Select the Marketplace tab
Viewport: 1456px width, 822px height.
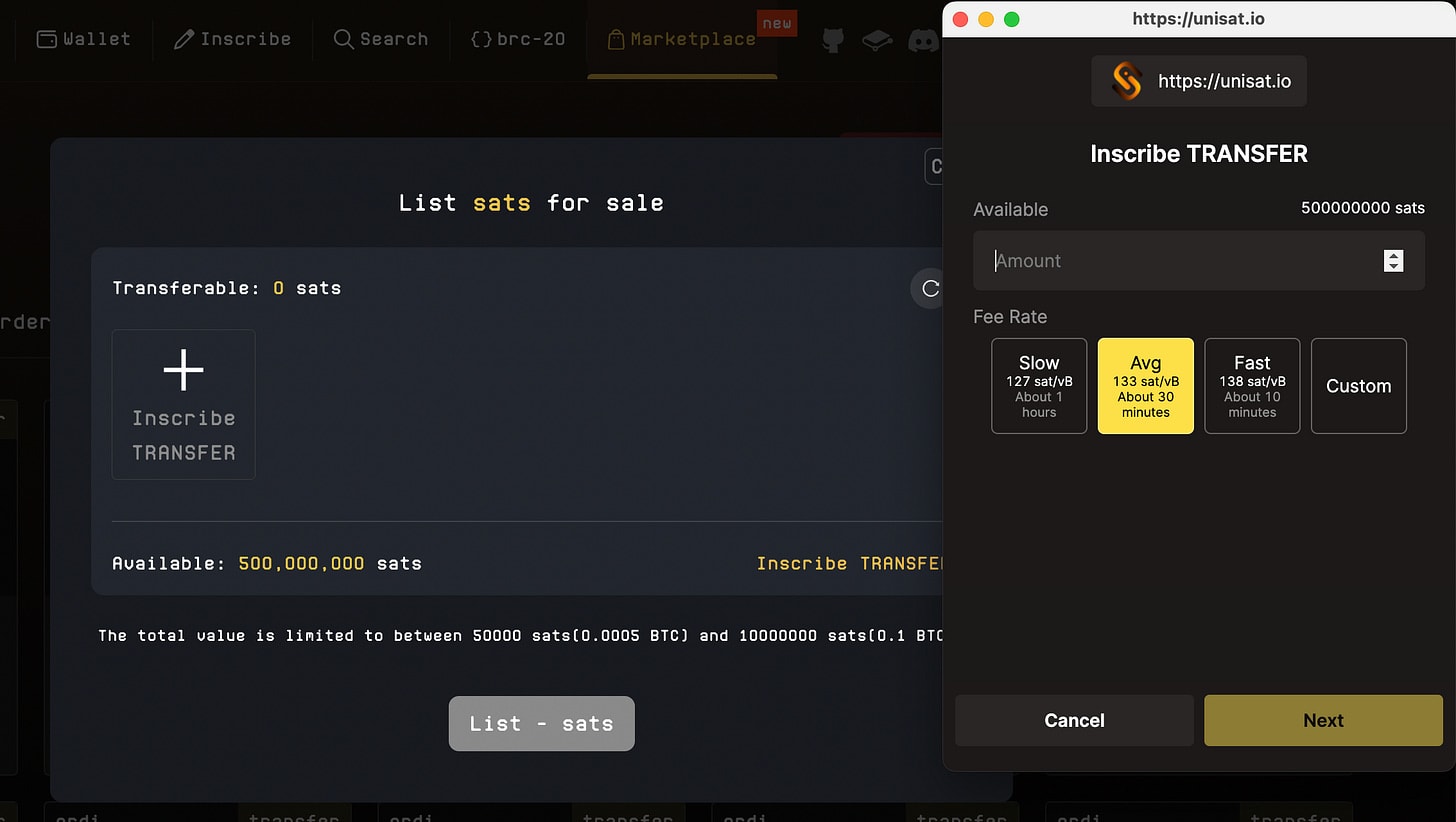(682, 39)
